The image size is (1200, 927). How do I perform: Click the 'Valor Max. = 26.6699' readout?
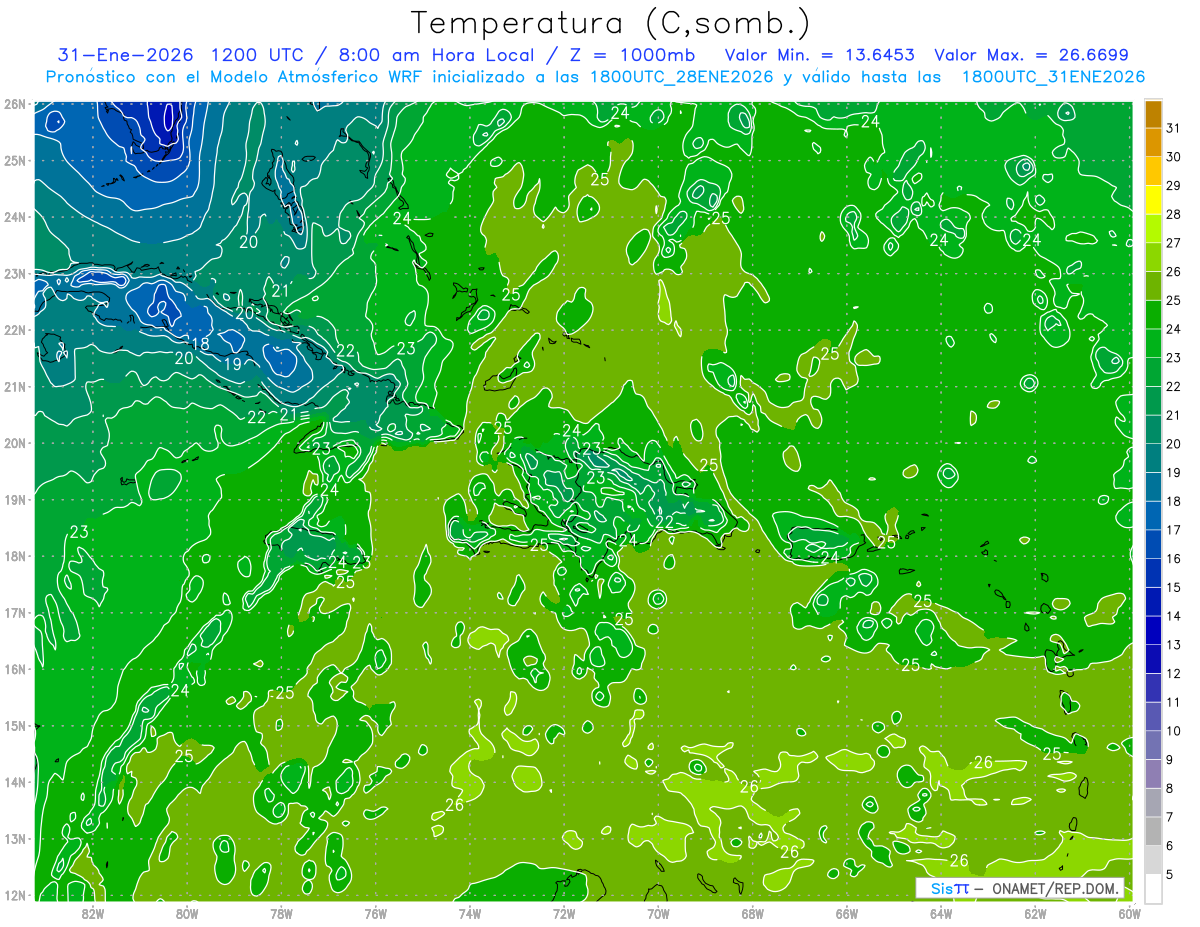click(x=1032, y=54)
